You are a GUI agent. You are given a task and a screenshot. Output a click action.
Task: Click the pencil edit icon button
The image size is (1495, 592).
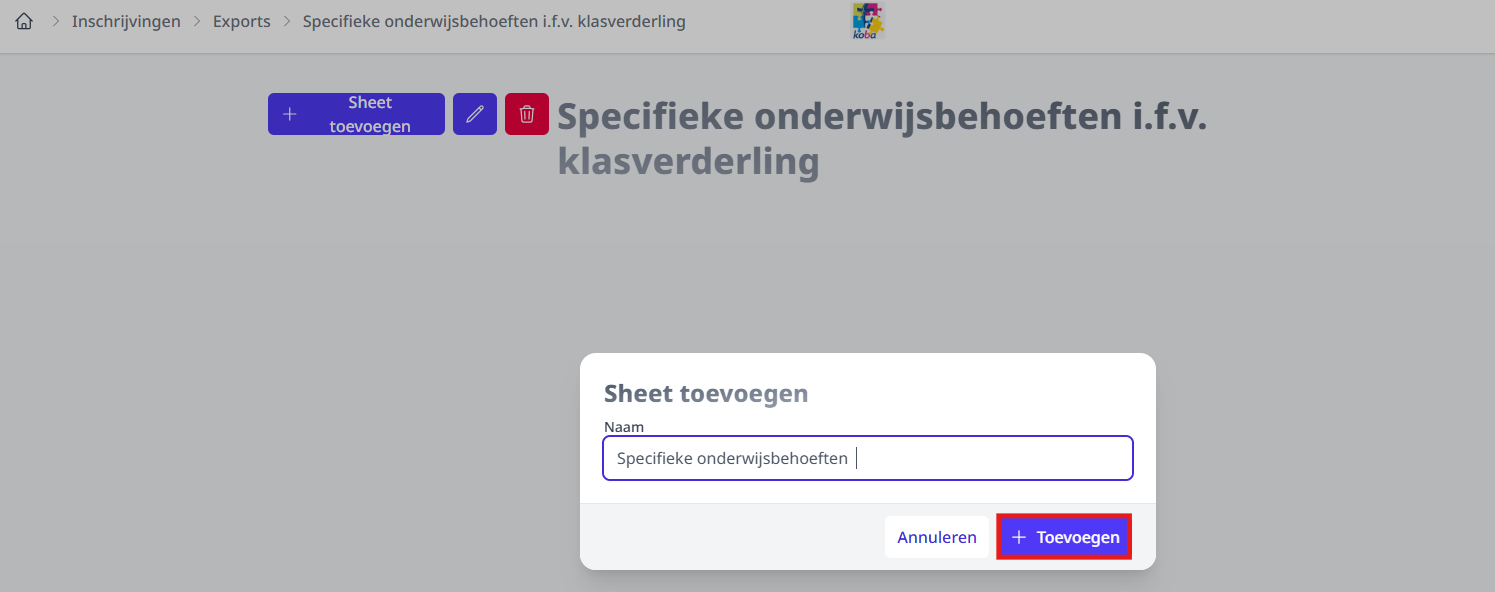475,114
